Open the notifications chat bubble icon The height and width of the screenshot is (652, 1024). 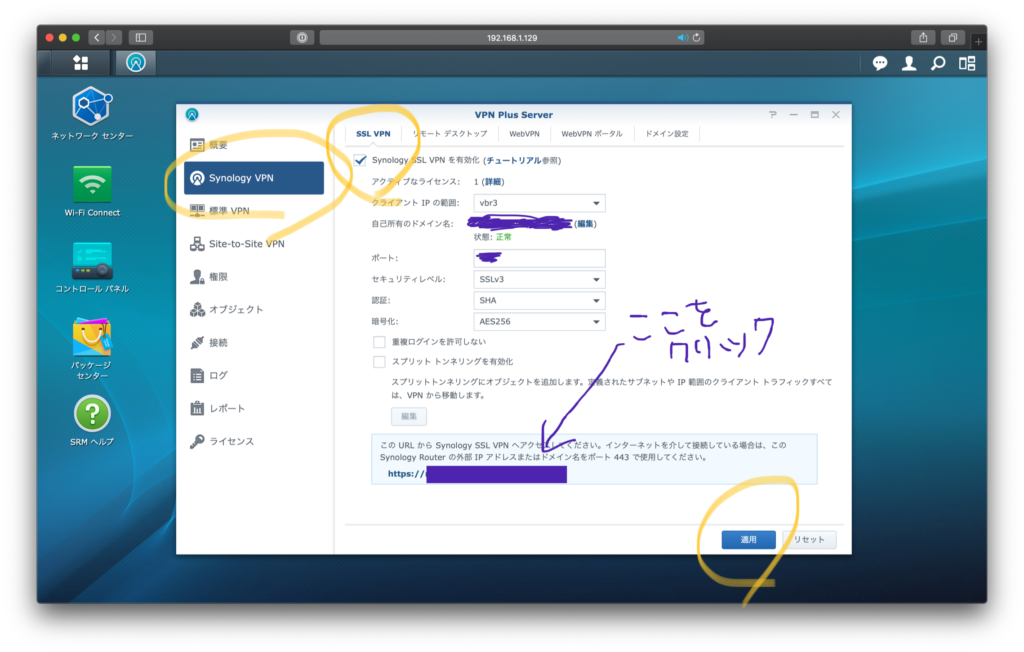pyautogui.click(x=880, y=63)
